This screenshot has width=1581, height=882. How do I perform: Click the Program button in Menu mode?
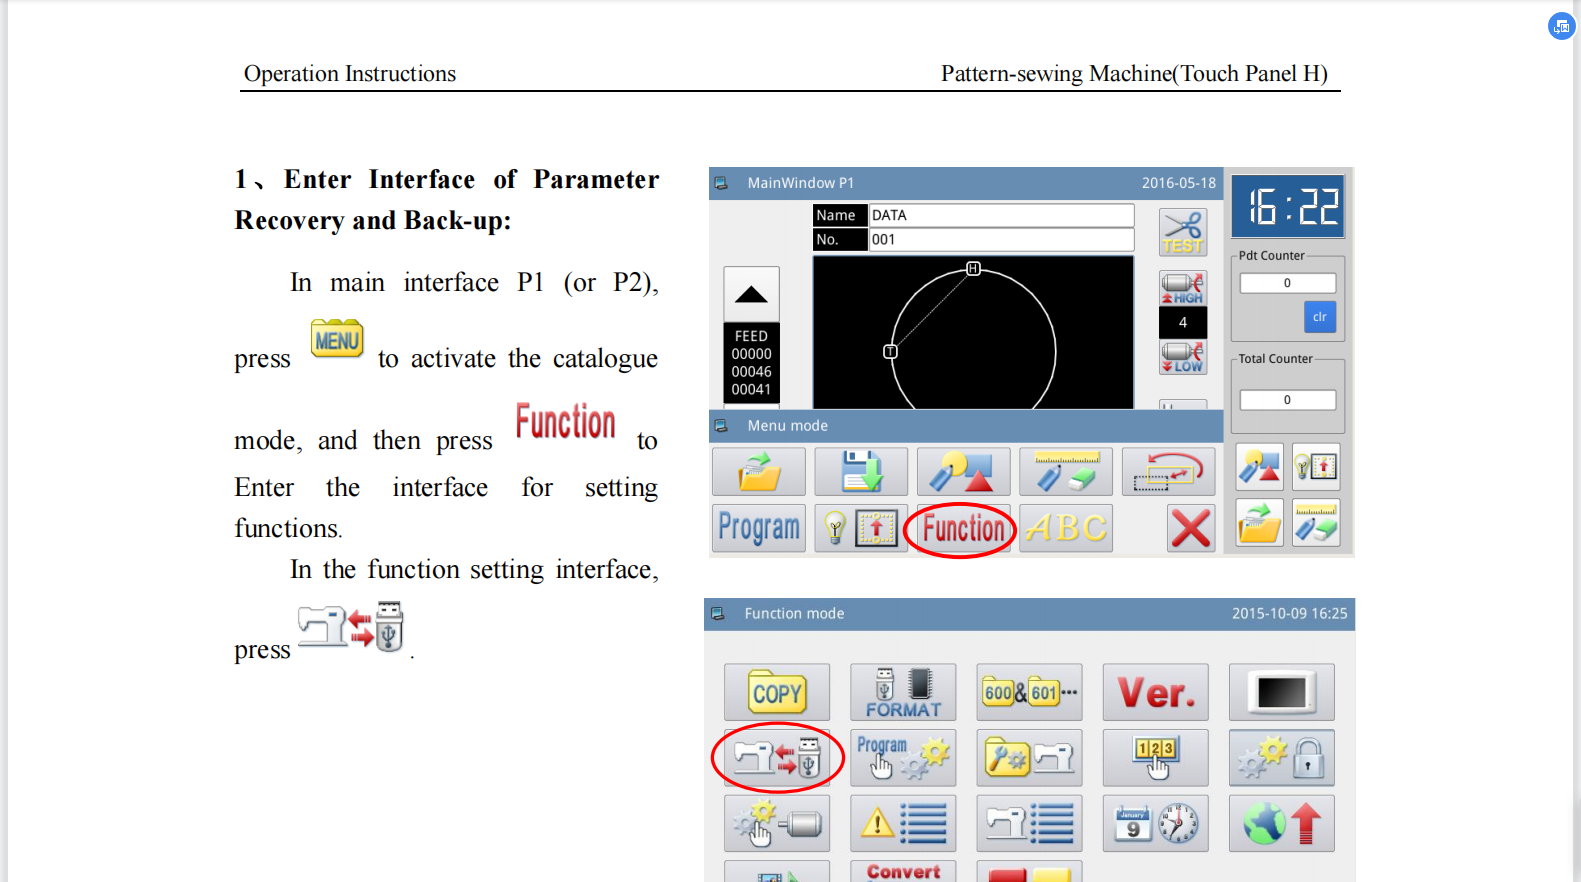pyautogui.click(x=759, y=528)
